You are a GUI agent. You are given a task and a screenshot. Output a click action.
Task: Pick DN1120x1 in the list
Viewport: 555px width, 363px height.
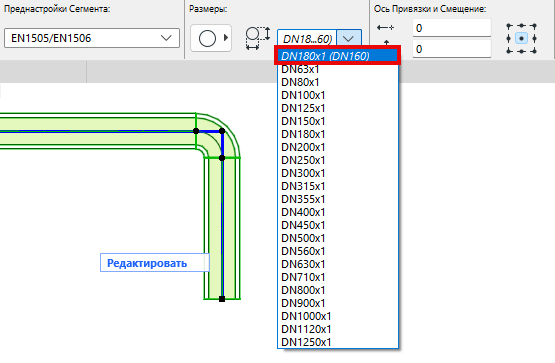(x=338, y=329)
